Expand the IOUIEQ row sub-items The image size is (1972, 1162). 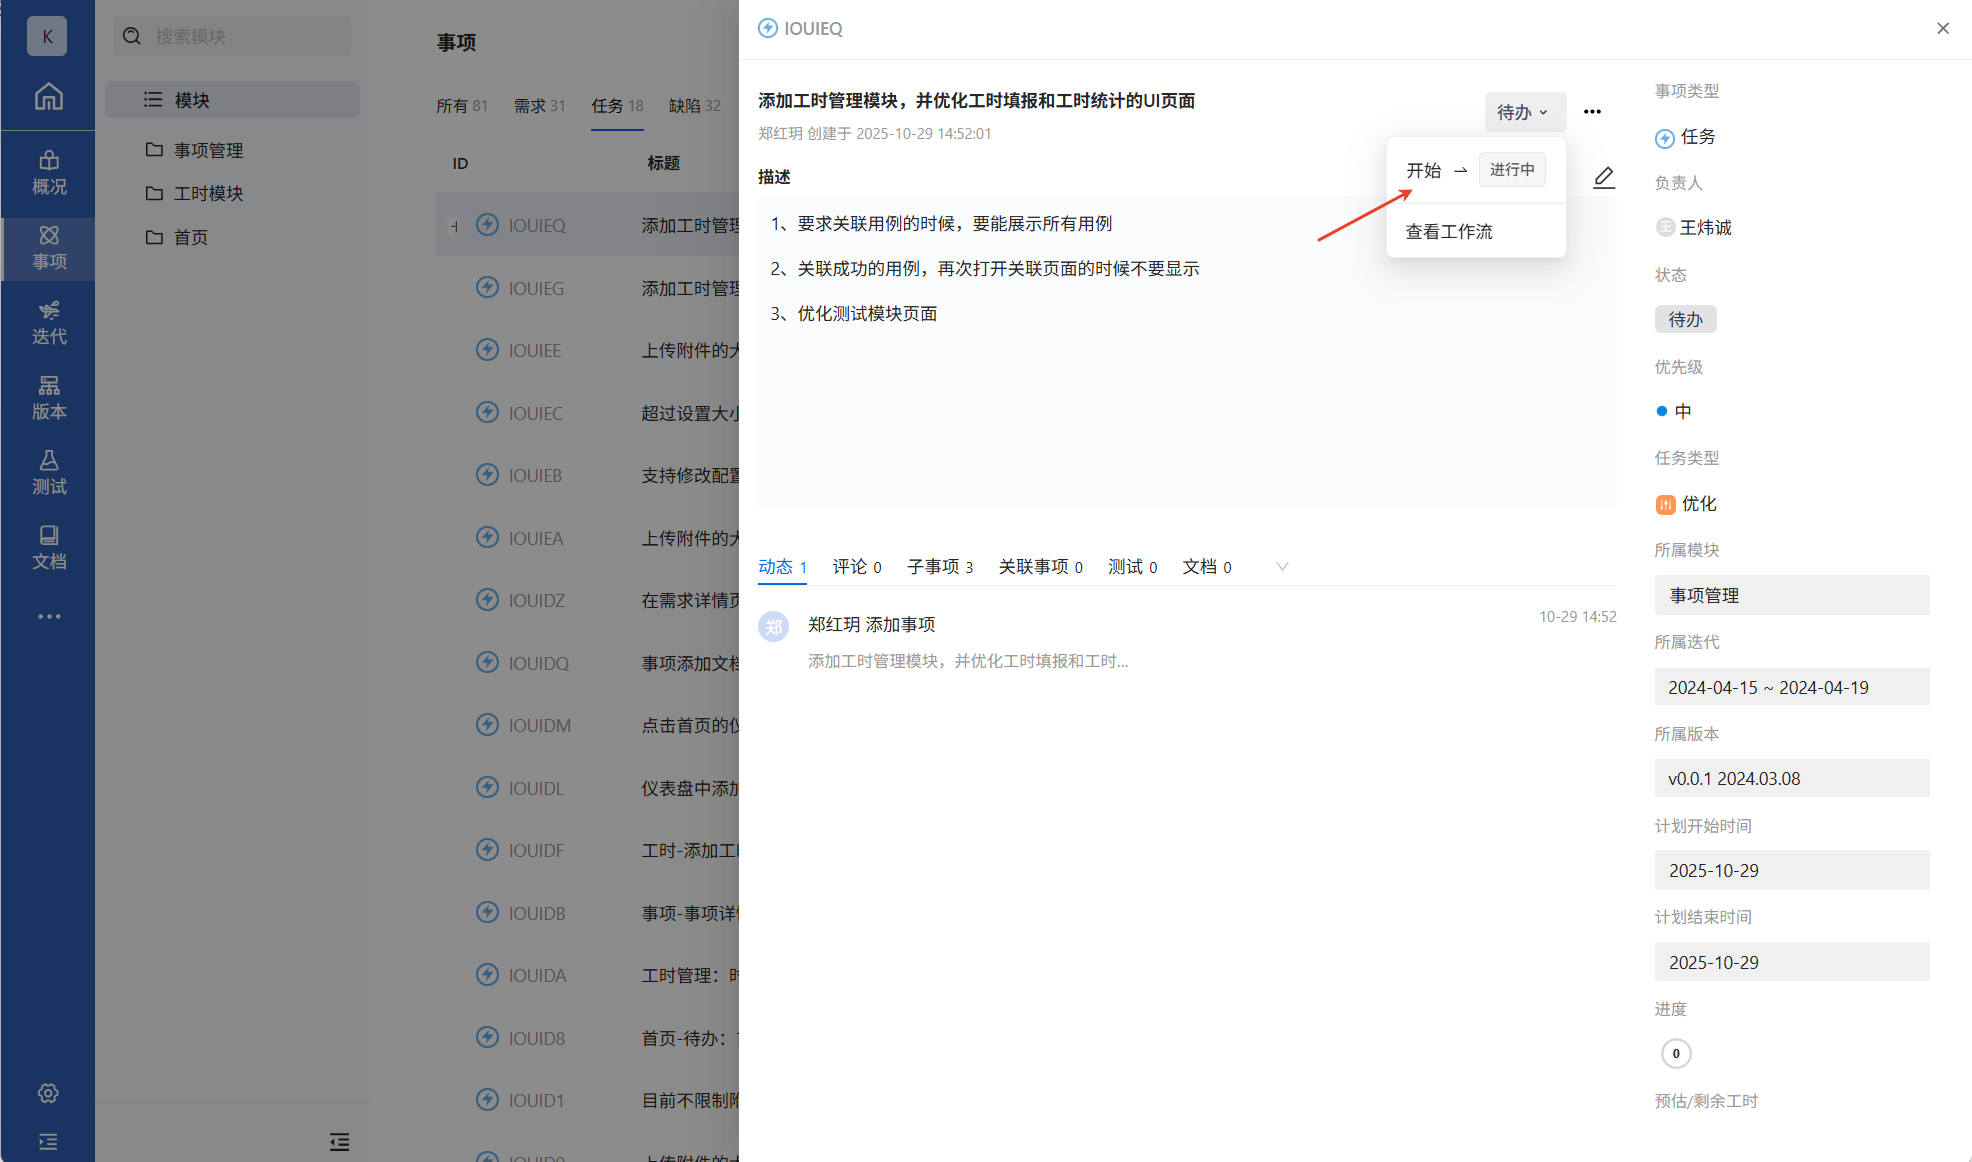pos(454,226)
